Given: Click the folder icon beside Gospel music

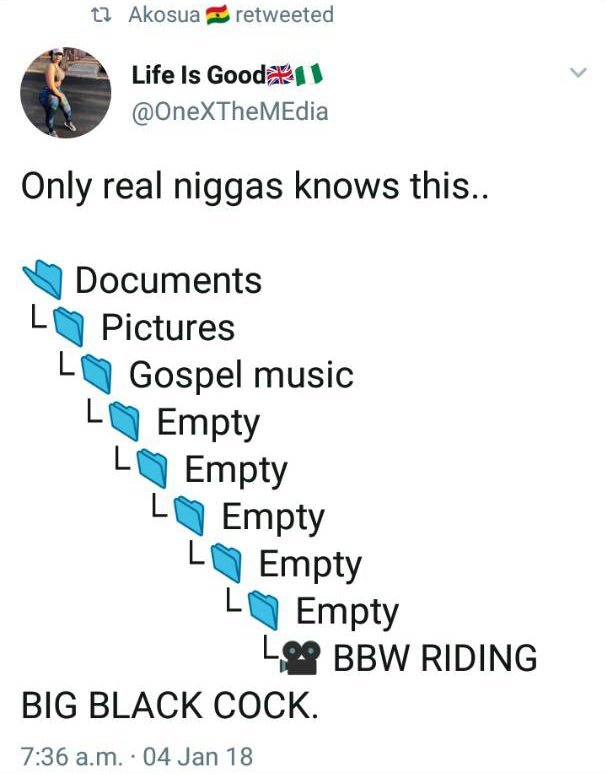Looking at the screenshot, I should coord(96,374).
